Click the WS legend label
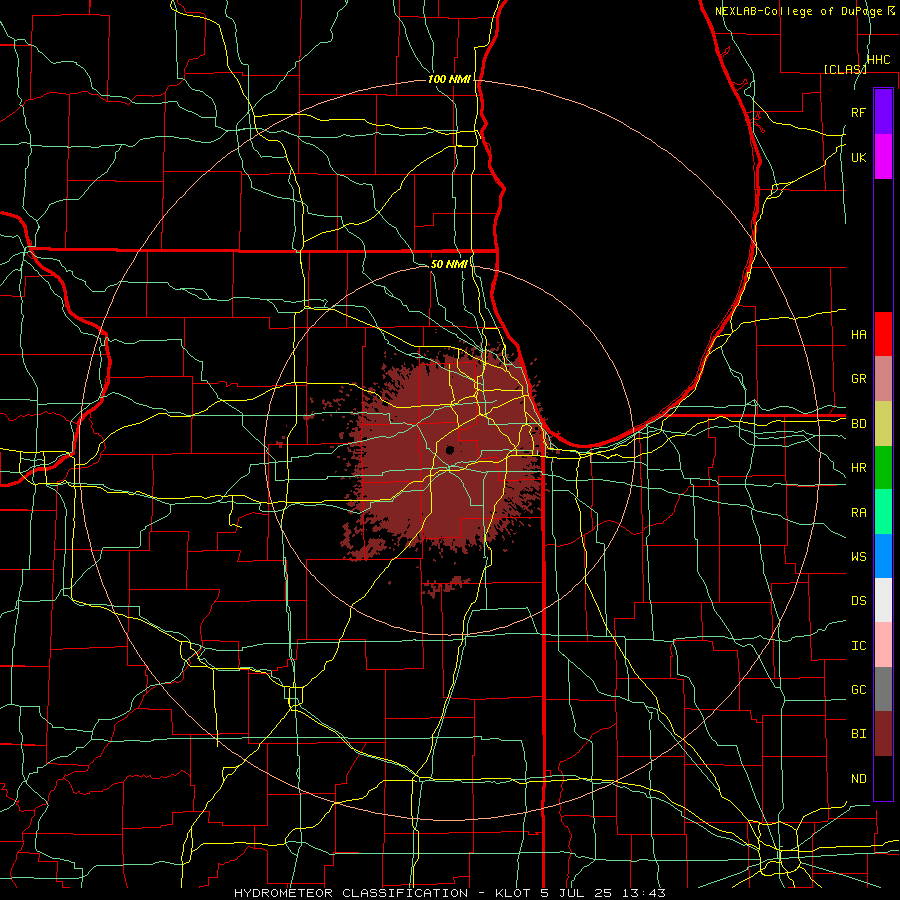This screenshot has height=900, width=900. pos(859,557)
